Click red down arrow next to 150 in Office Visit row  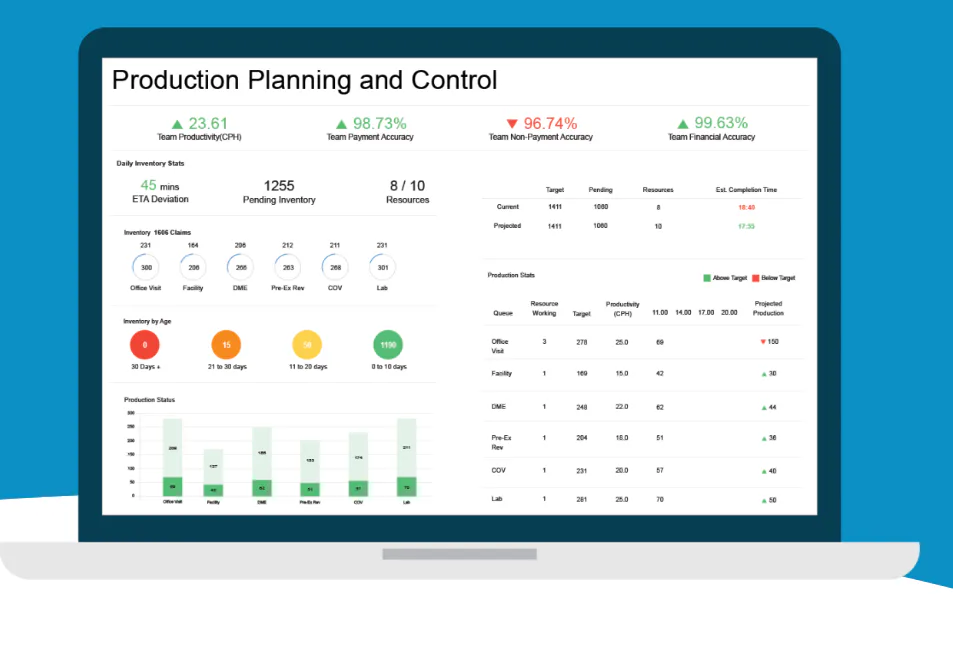(x=763, y=342)
